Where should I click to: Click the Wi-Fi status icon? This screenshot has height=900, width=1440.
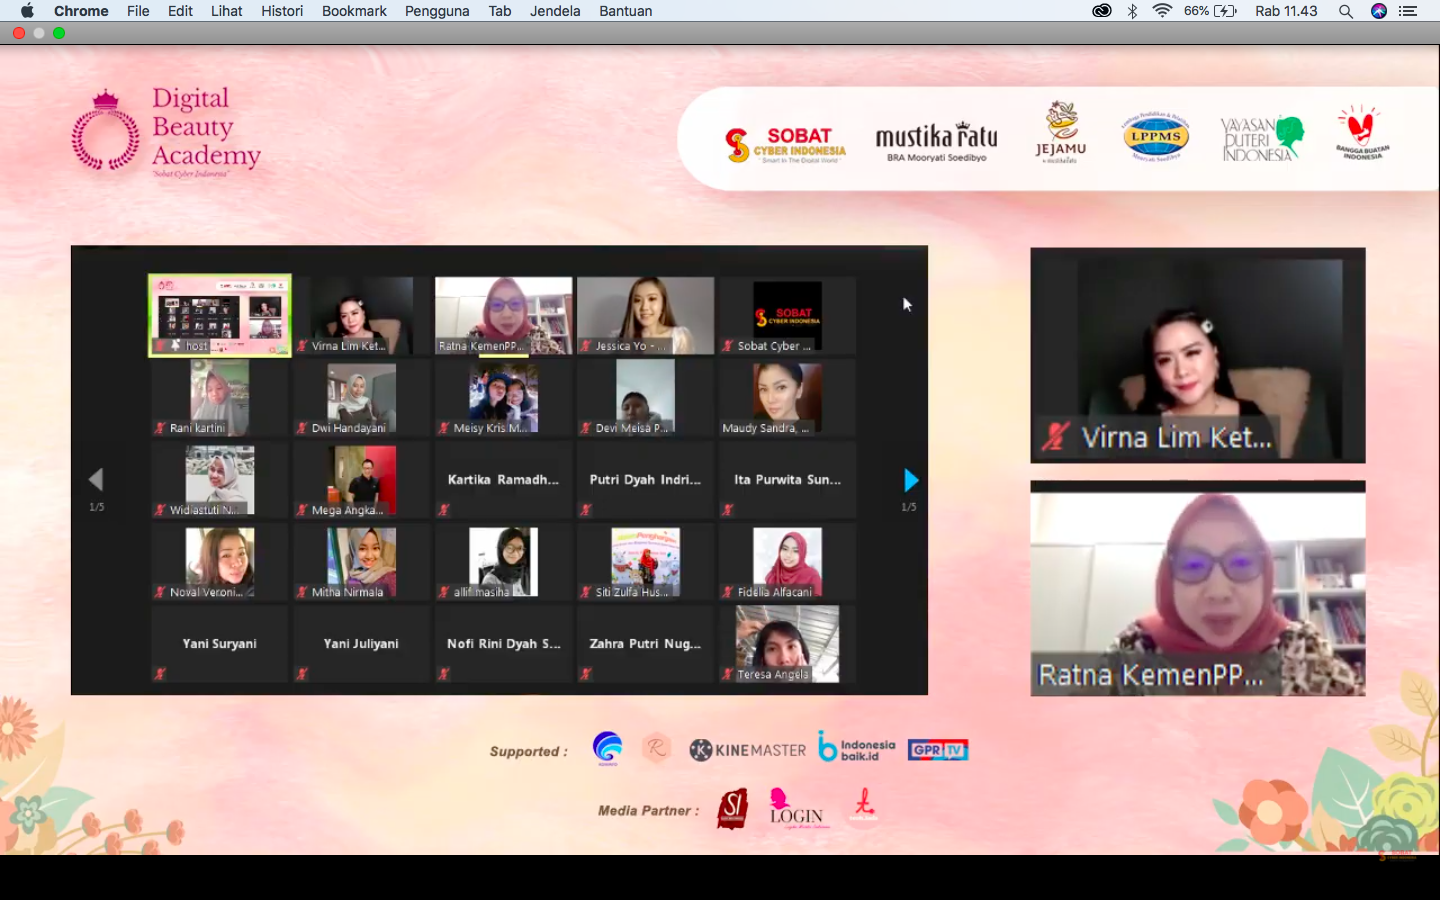point(1162,11)
